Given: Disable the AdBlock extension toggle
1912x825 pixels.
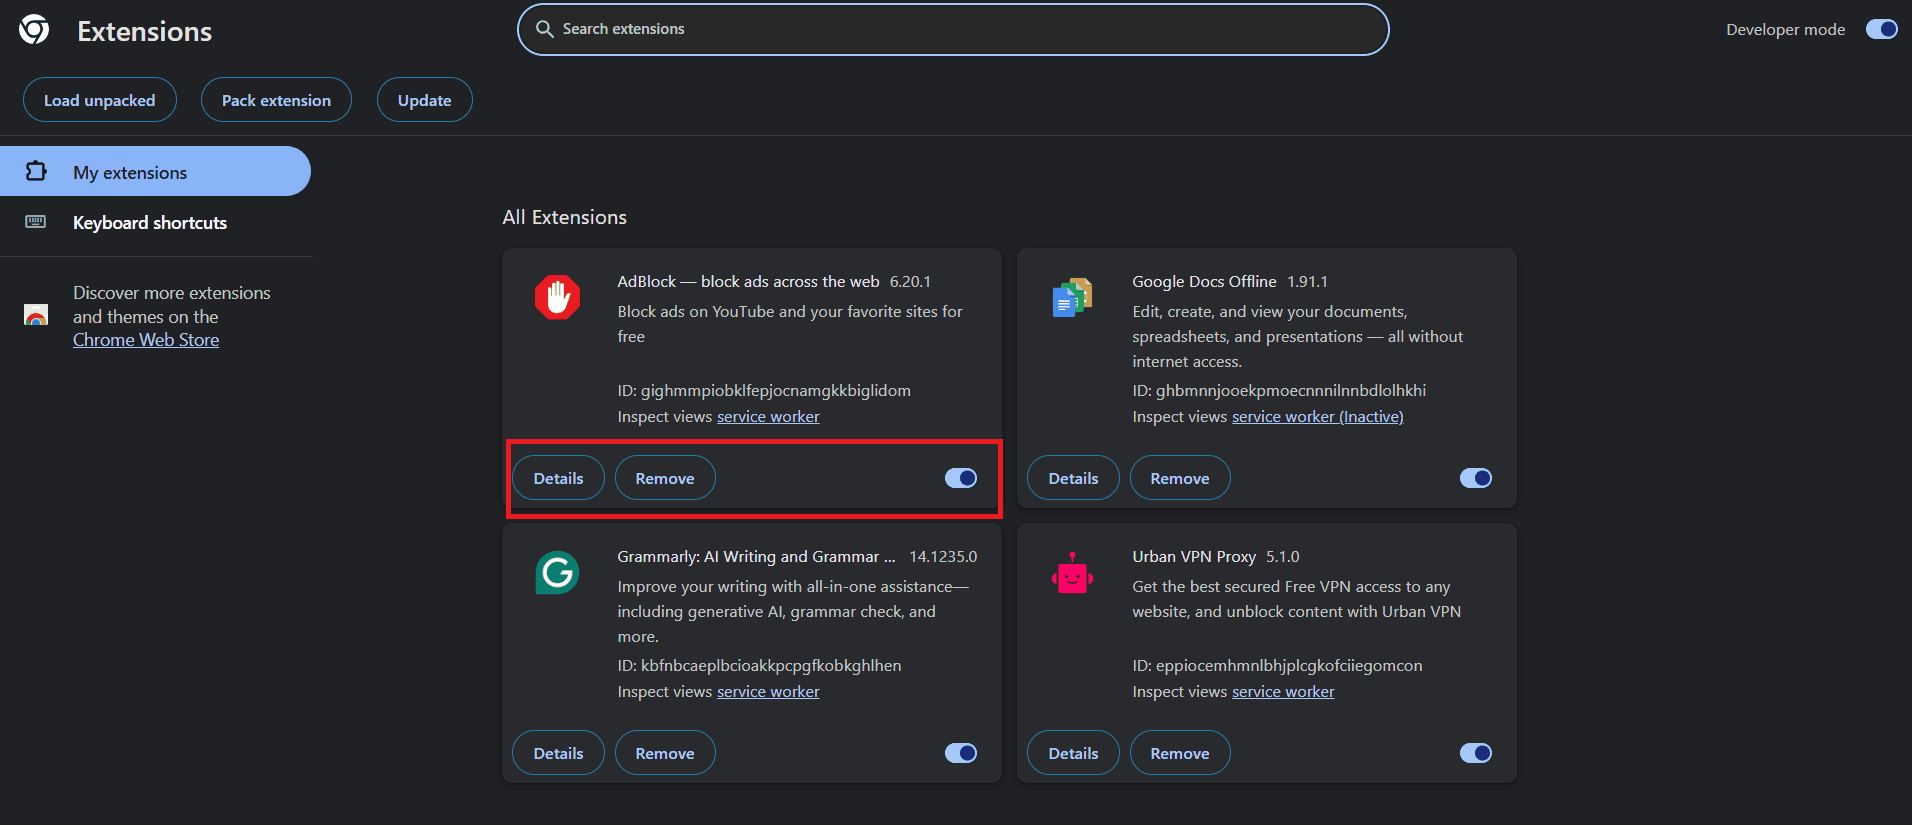Looking at the screenshot, I should [x=961, y=478].
